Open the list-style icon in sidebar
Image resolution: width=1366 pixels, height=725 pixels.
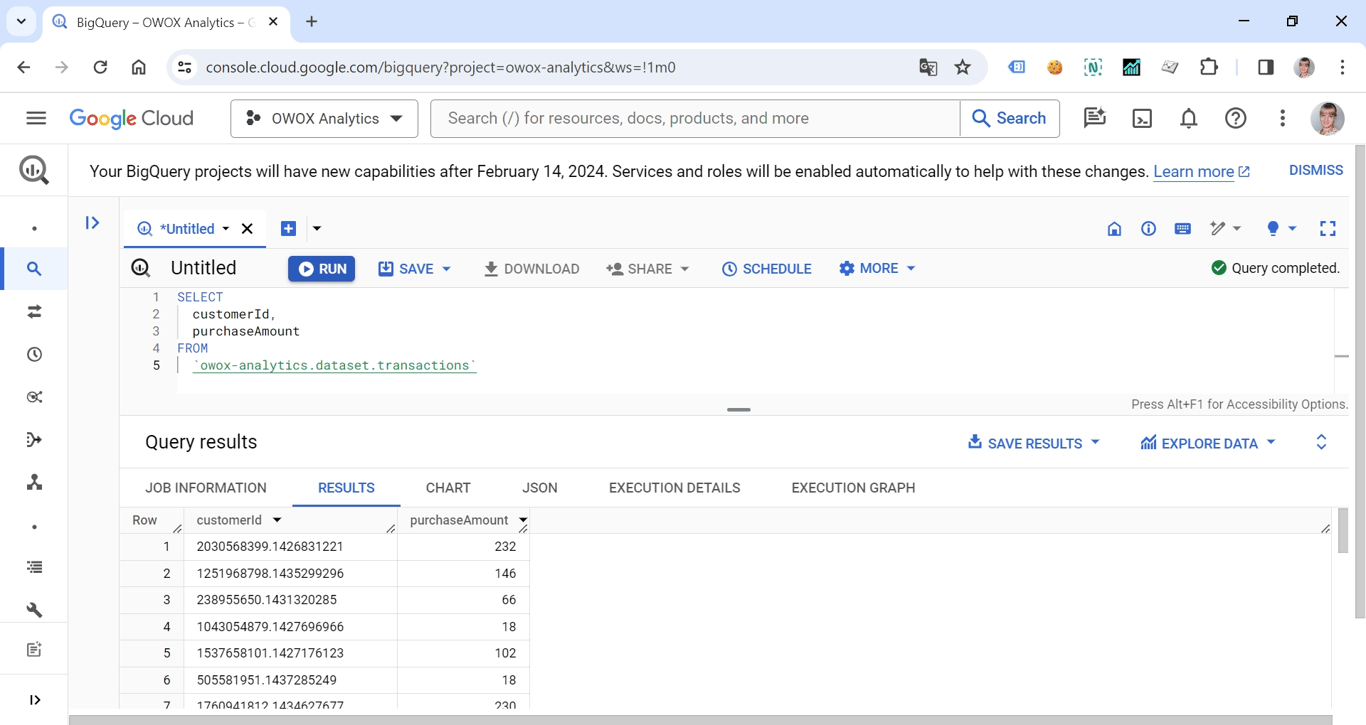click(34, 567)
